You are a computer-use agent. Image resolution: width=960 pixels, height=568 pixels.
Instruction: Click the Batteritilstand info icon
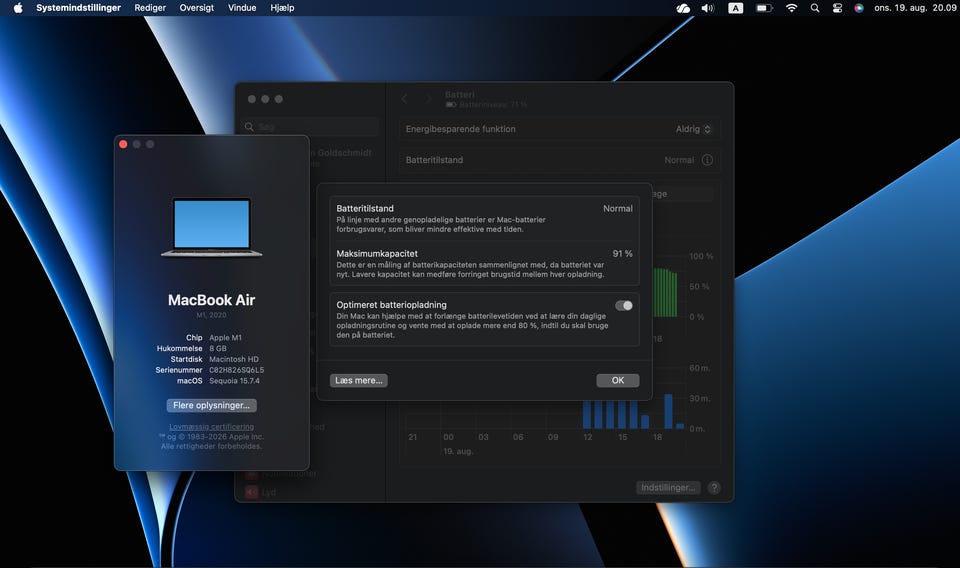click(707, 160)
